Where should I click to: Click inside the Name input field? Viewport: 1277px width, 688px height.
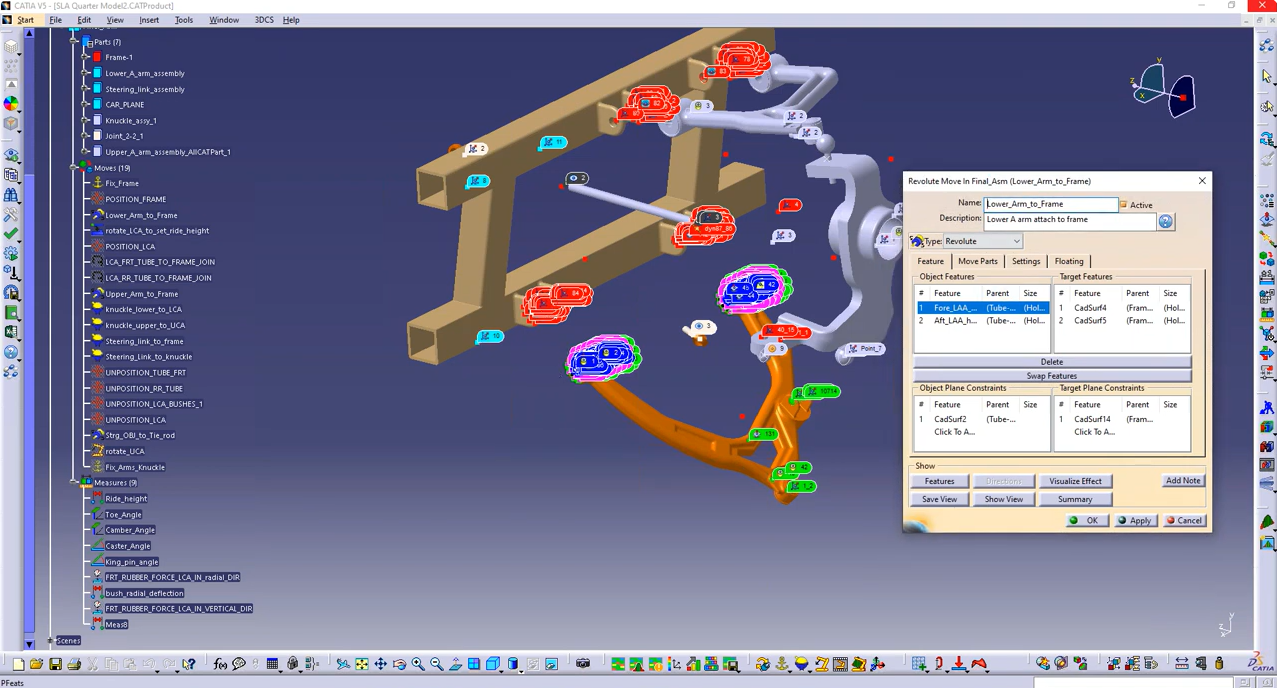[x=1050, y=204]
